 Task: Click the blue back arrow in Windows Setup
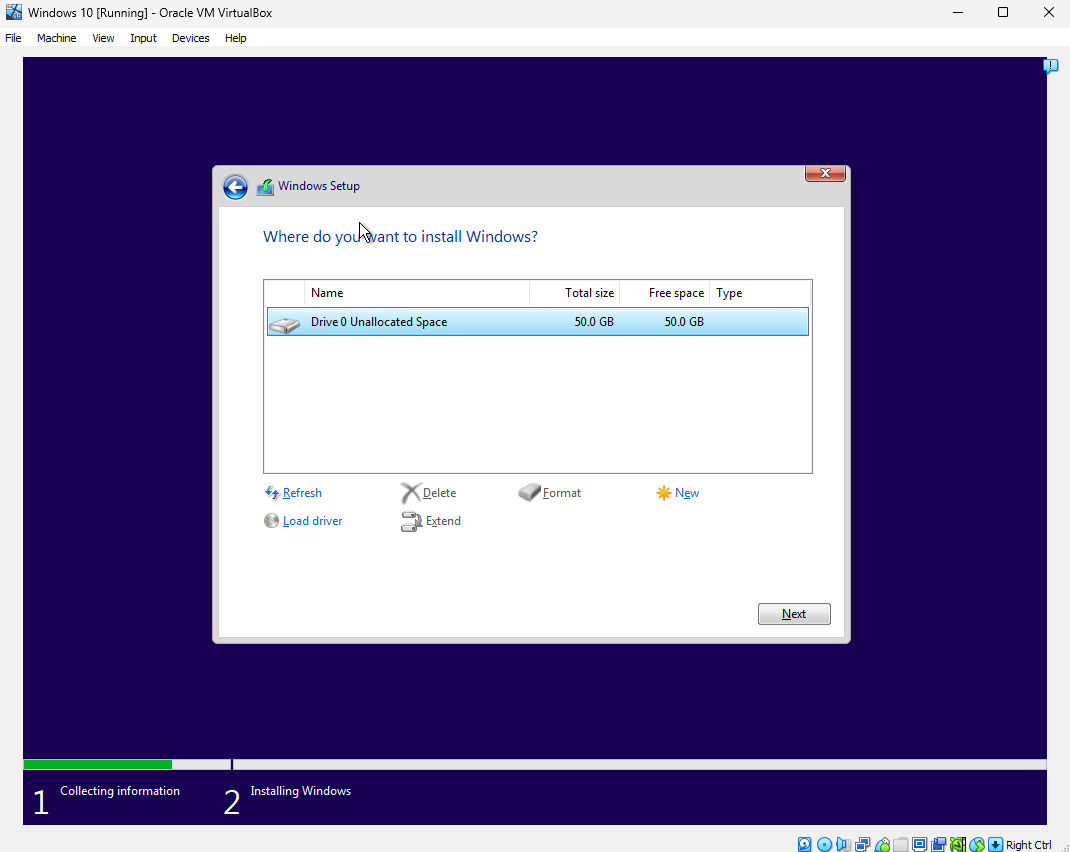235,187
